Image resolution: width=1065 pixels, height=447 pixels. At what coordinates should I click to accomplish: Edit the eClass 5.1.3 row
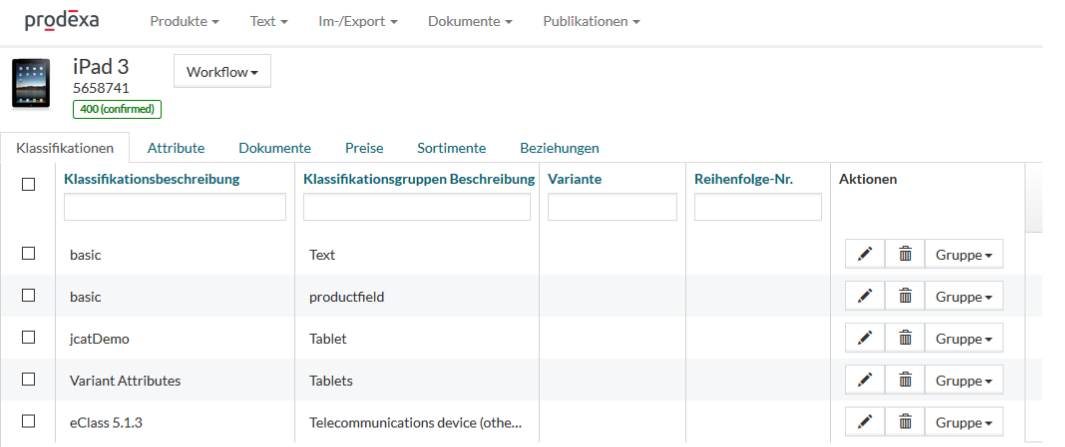(x=865, y=423)
